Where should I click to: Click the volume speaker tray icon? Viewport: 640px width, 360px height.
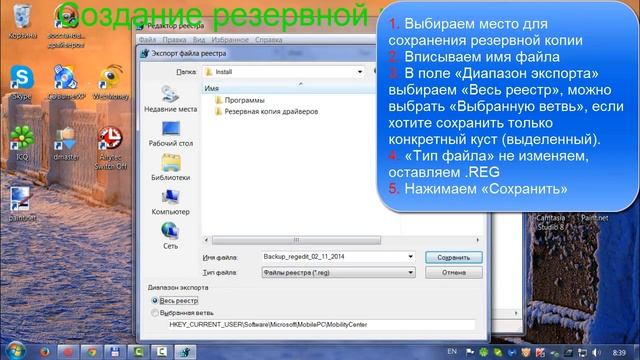pyautogui.click(x=597, y=352)
